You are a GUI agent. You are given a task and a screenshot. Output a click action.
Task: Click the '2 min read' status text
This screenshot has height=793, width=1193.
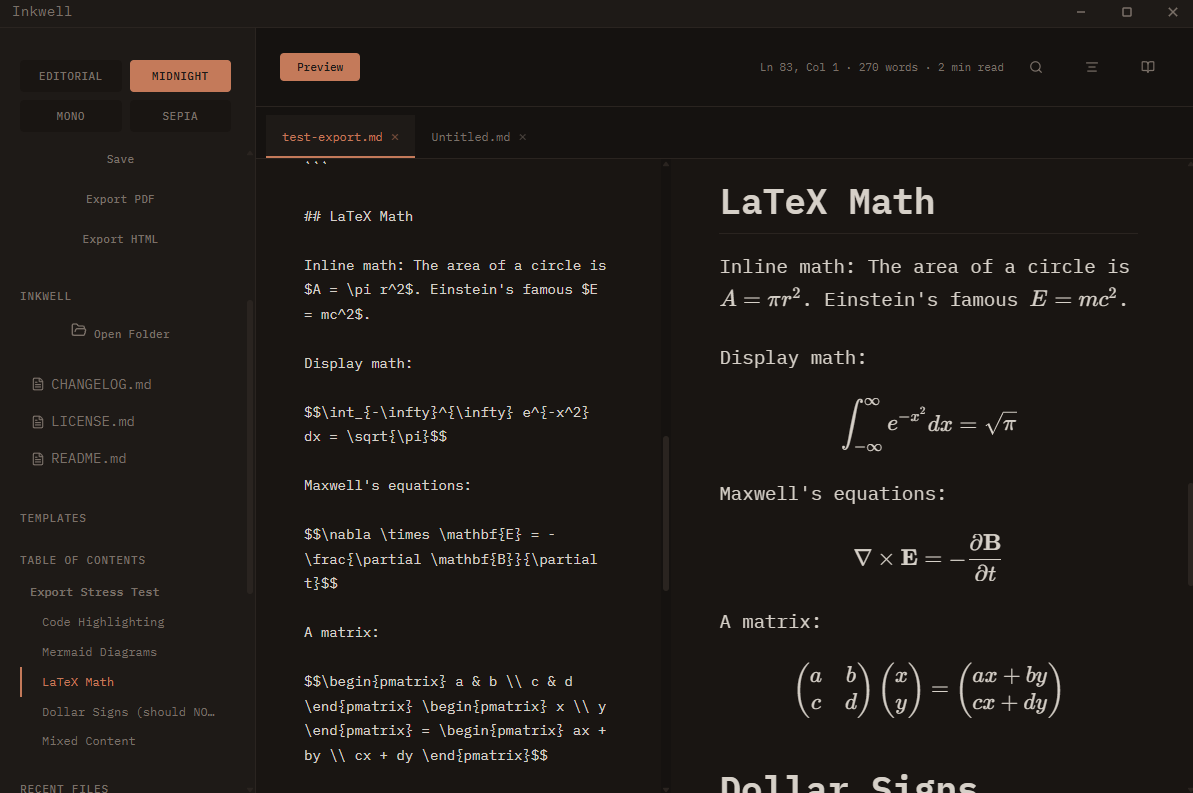click(x=971, y=67)
